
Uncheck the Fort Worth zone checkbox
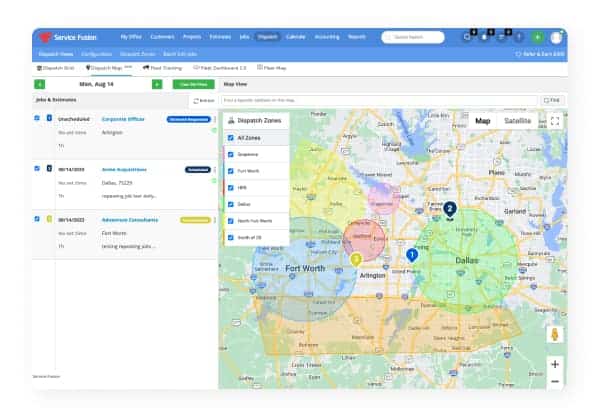[x=231, y=171]
